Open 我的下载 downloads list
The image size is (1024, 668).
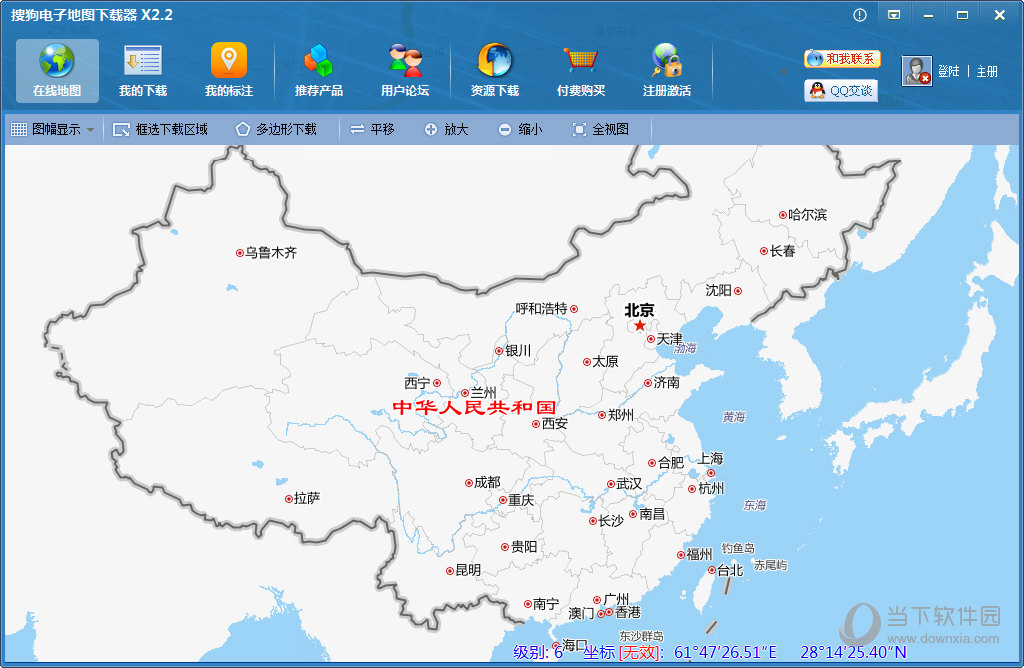click(x=143, y=71)
